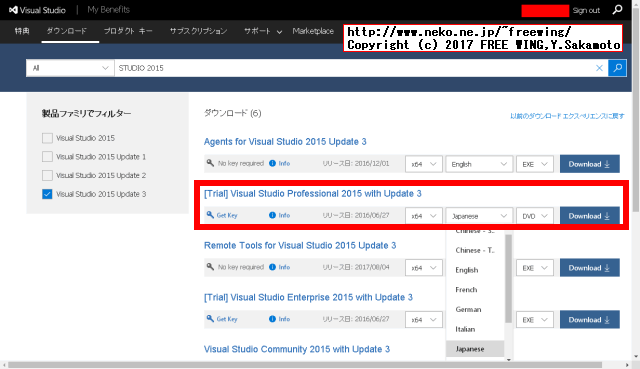640x369 pixels.
Task: Open the プロダクト キー tab
Action: click(x=128, y=31)
